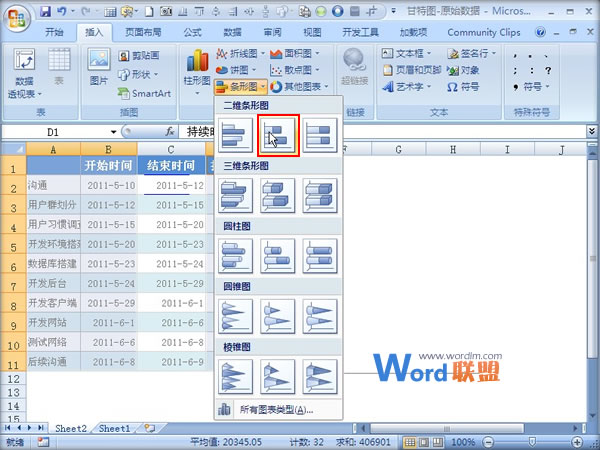The height and width of the screenshot is (450, 600).
Task: Switch to the 开始 (Home) tab
Action: 54,32
